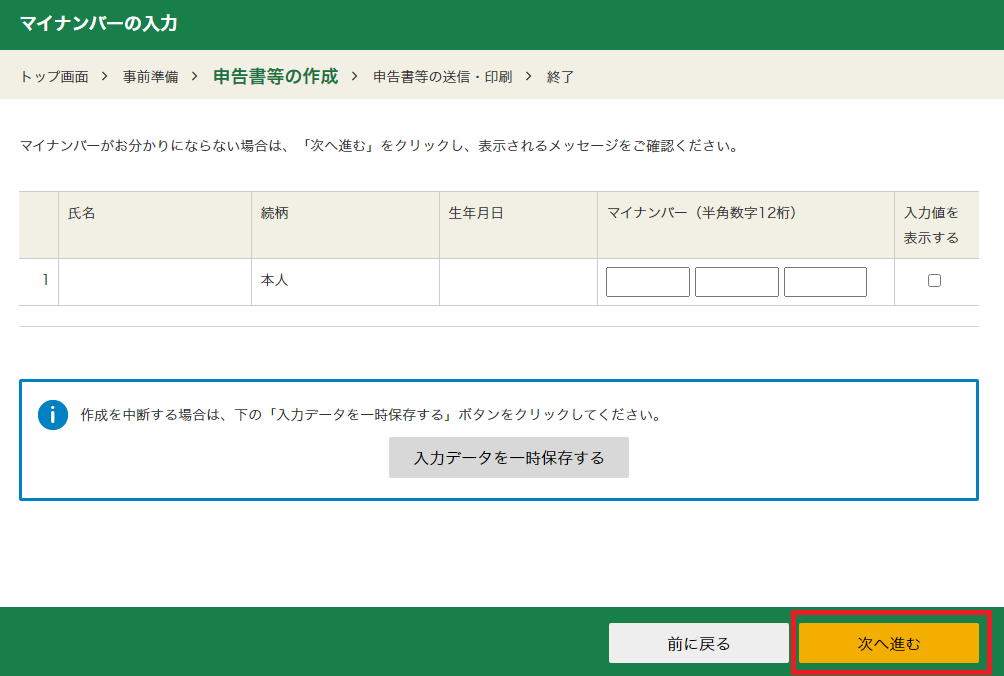Click the blue info icon
The width and height of the screenshot is (1004, 676).
pos(52,415)
